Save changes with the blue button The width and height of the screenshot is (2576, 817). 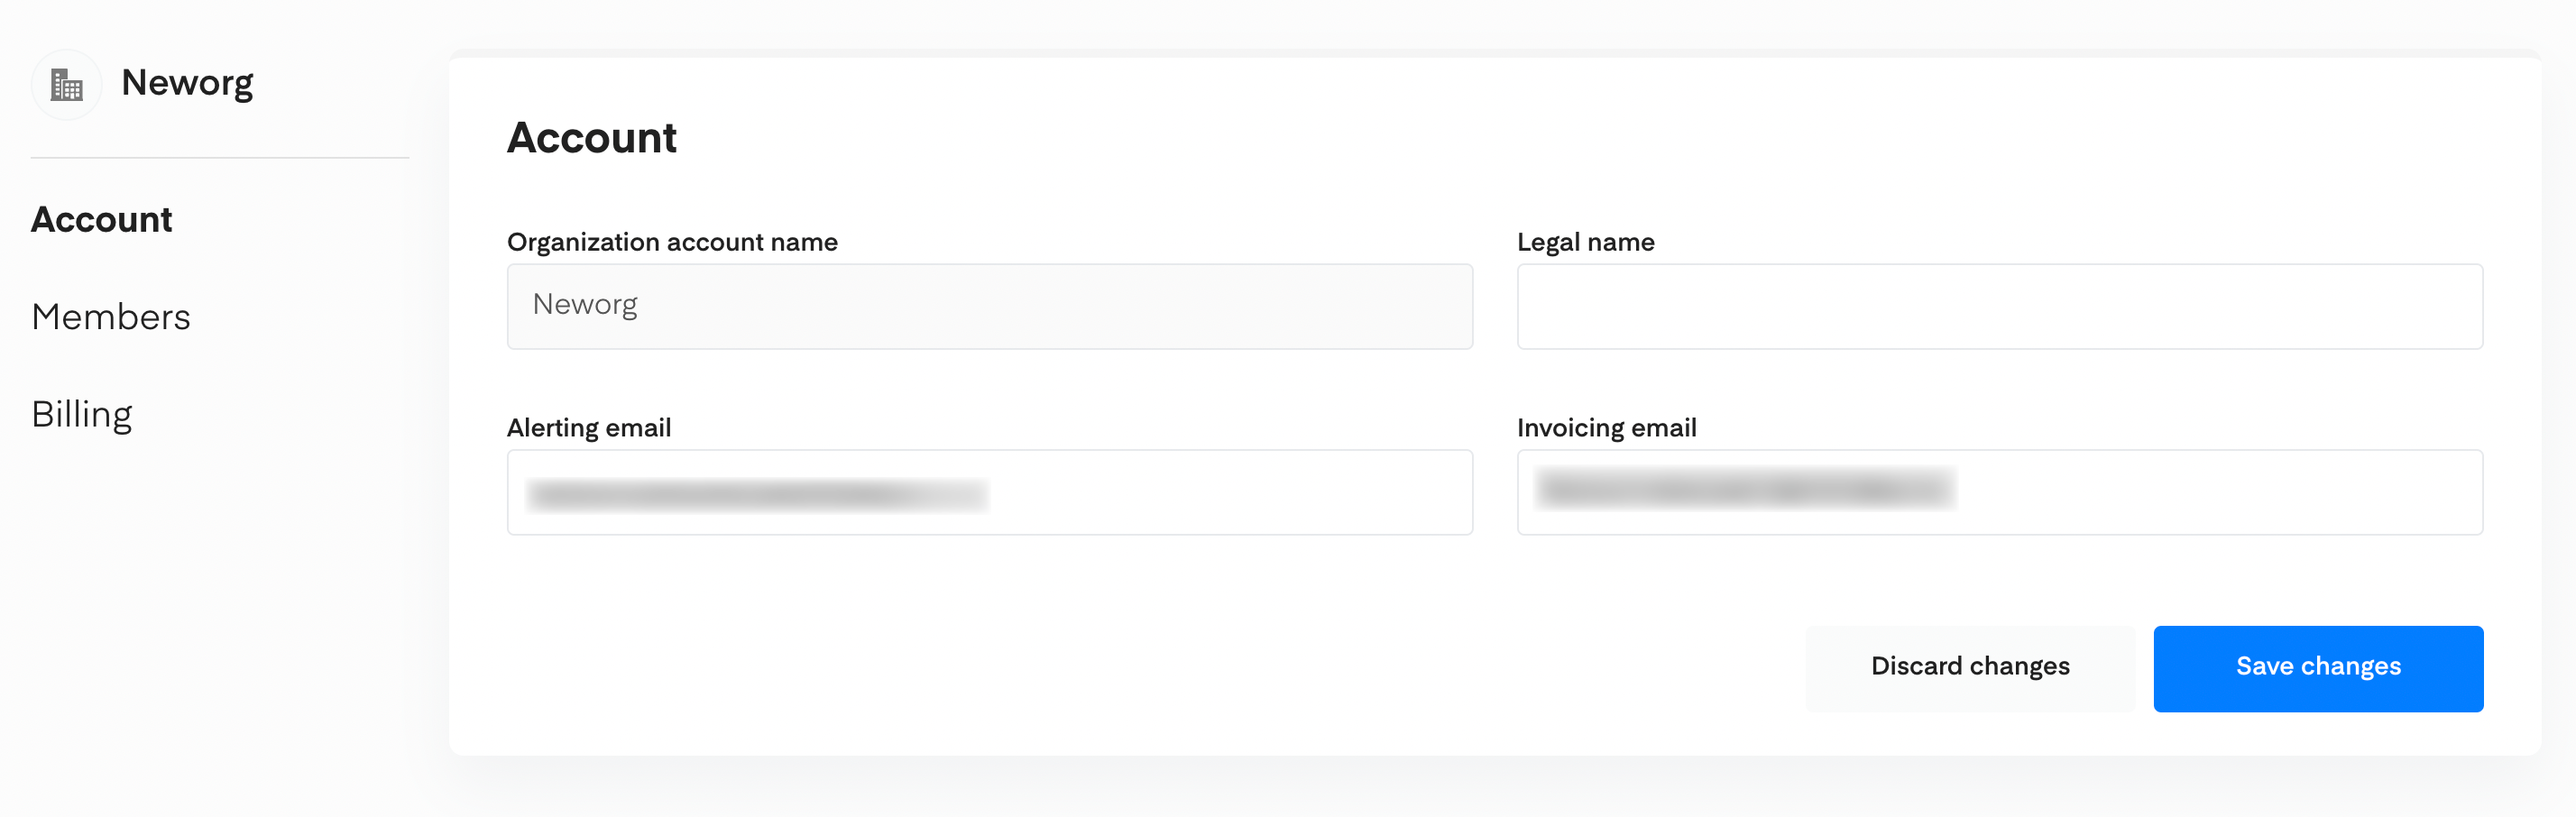click(2318, 668)
